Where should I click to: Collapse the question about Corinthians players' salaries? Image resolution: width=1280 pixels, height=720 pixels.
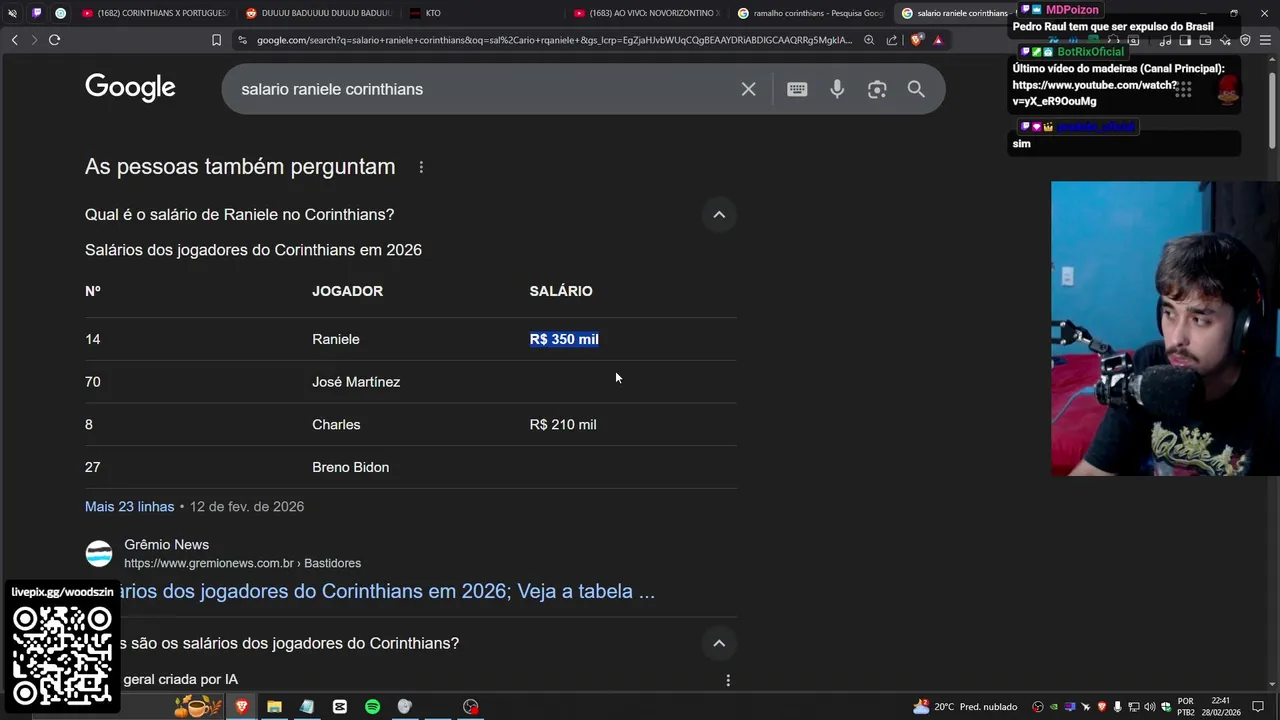719,643
